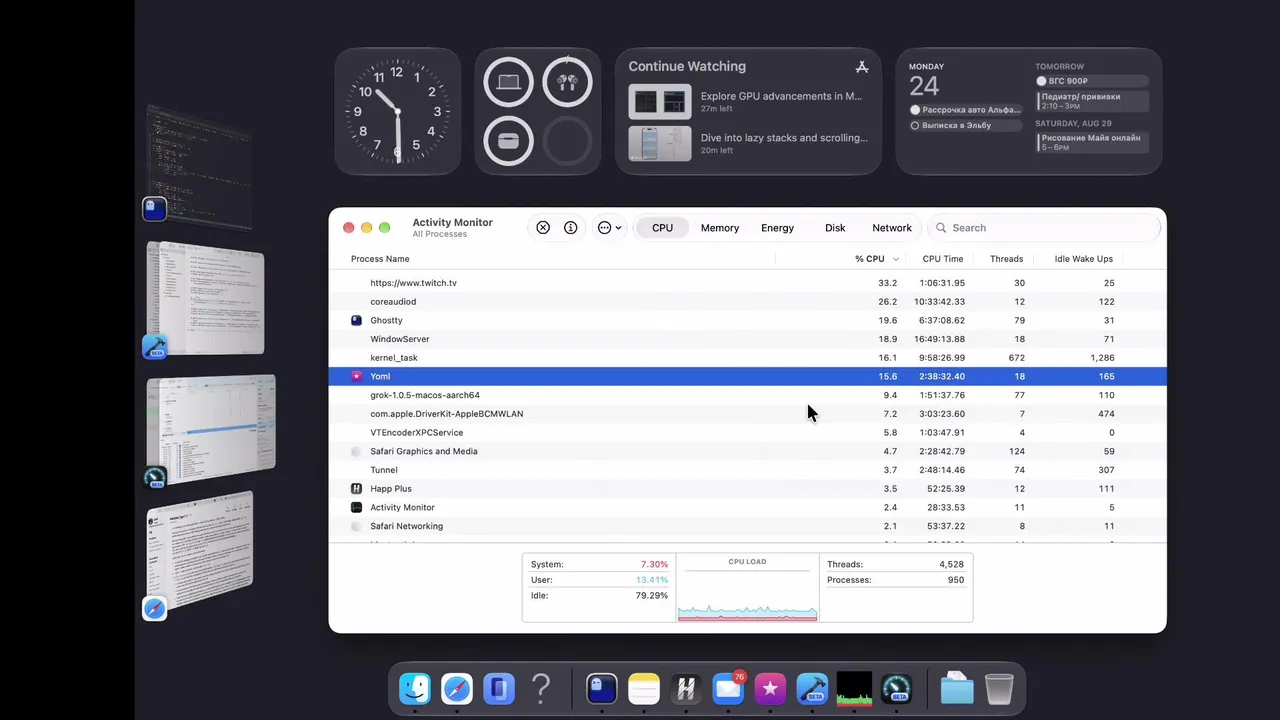The height and width of the screenshot is (720, 1280).
Task: Click the User percentage value 13.41%
Action: [651, 580]
